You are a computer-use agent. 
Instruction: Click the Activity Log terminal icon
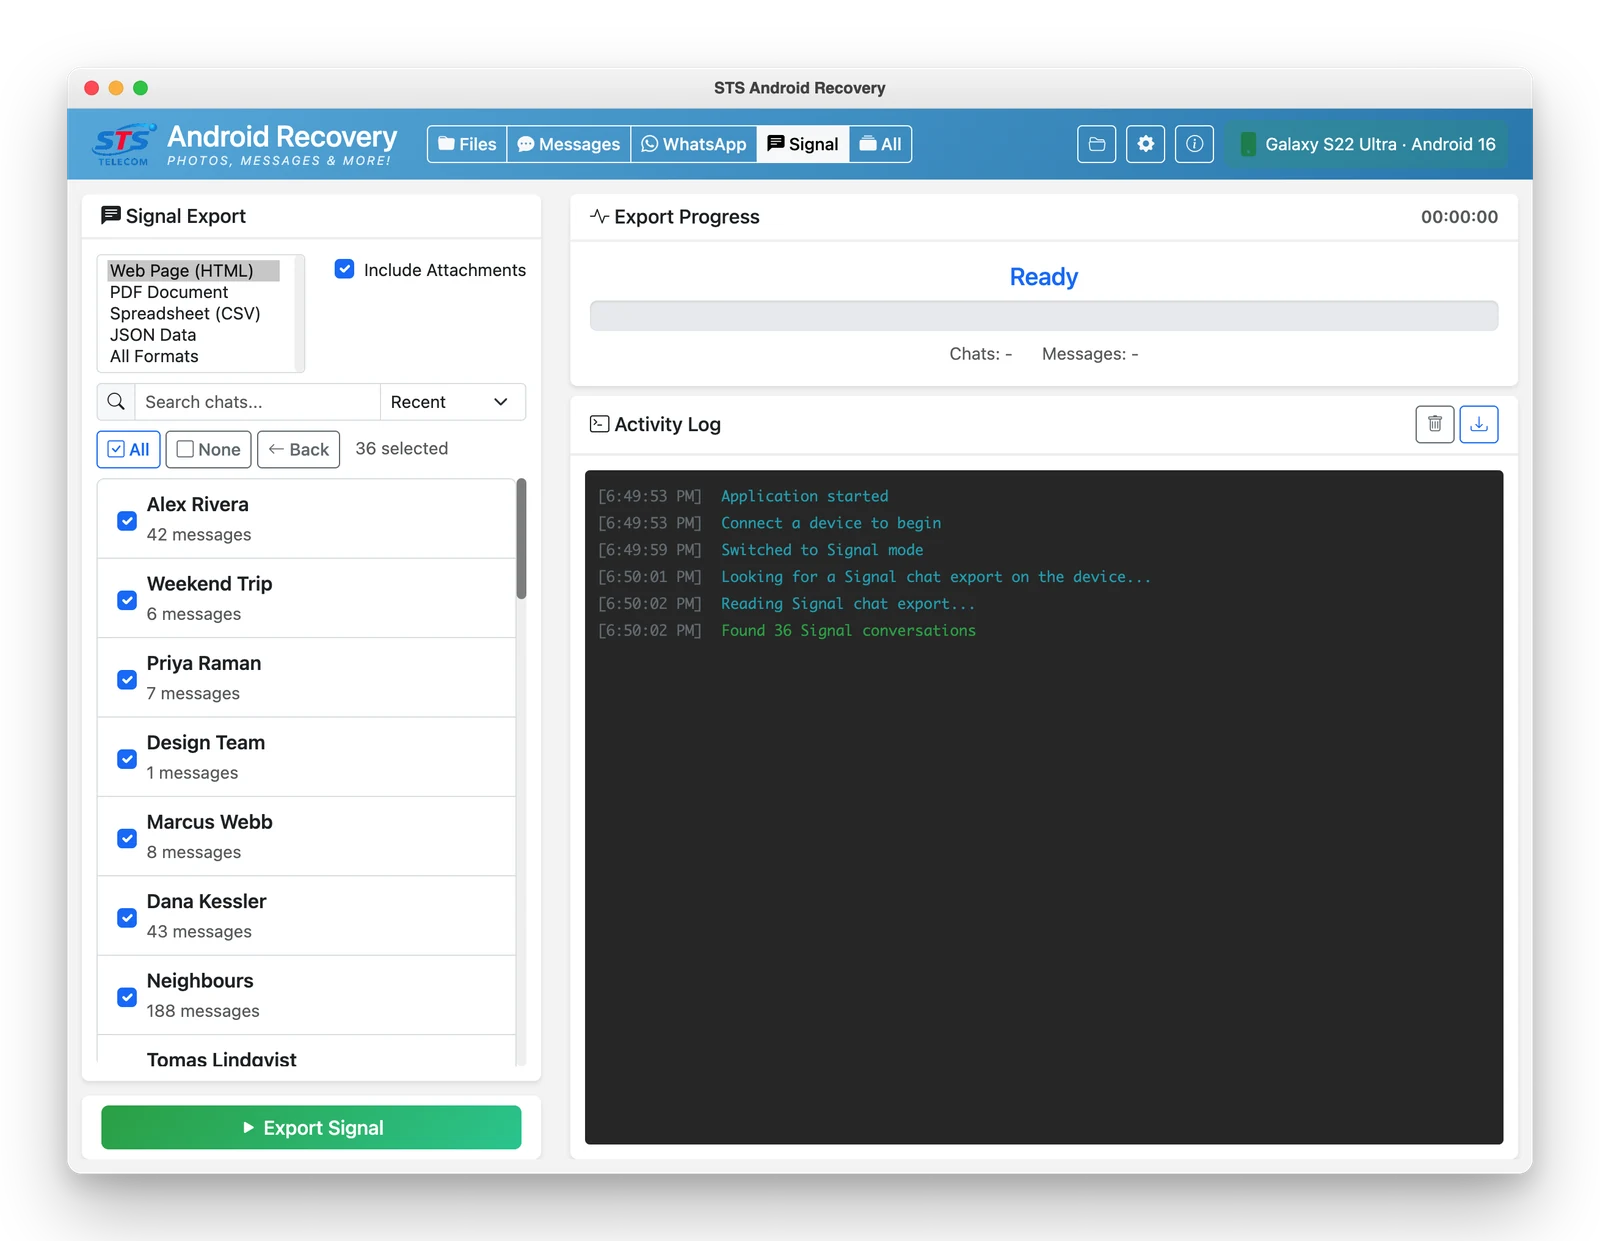[599, 424]
